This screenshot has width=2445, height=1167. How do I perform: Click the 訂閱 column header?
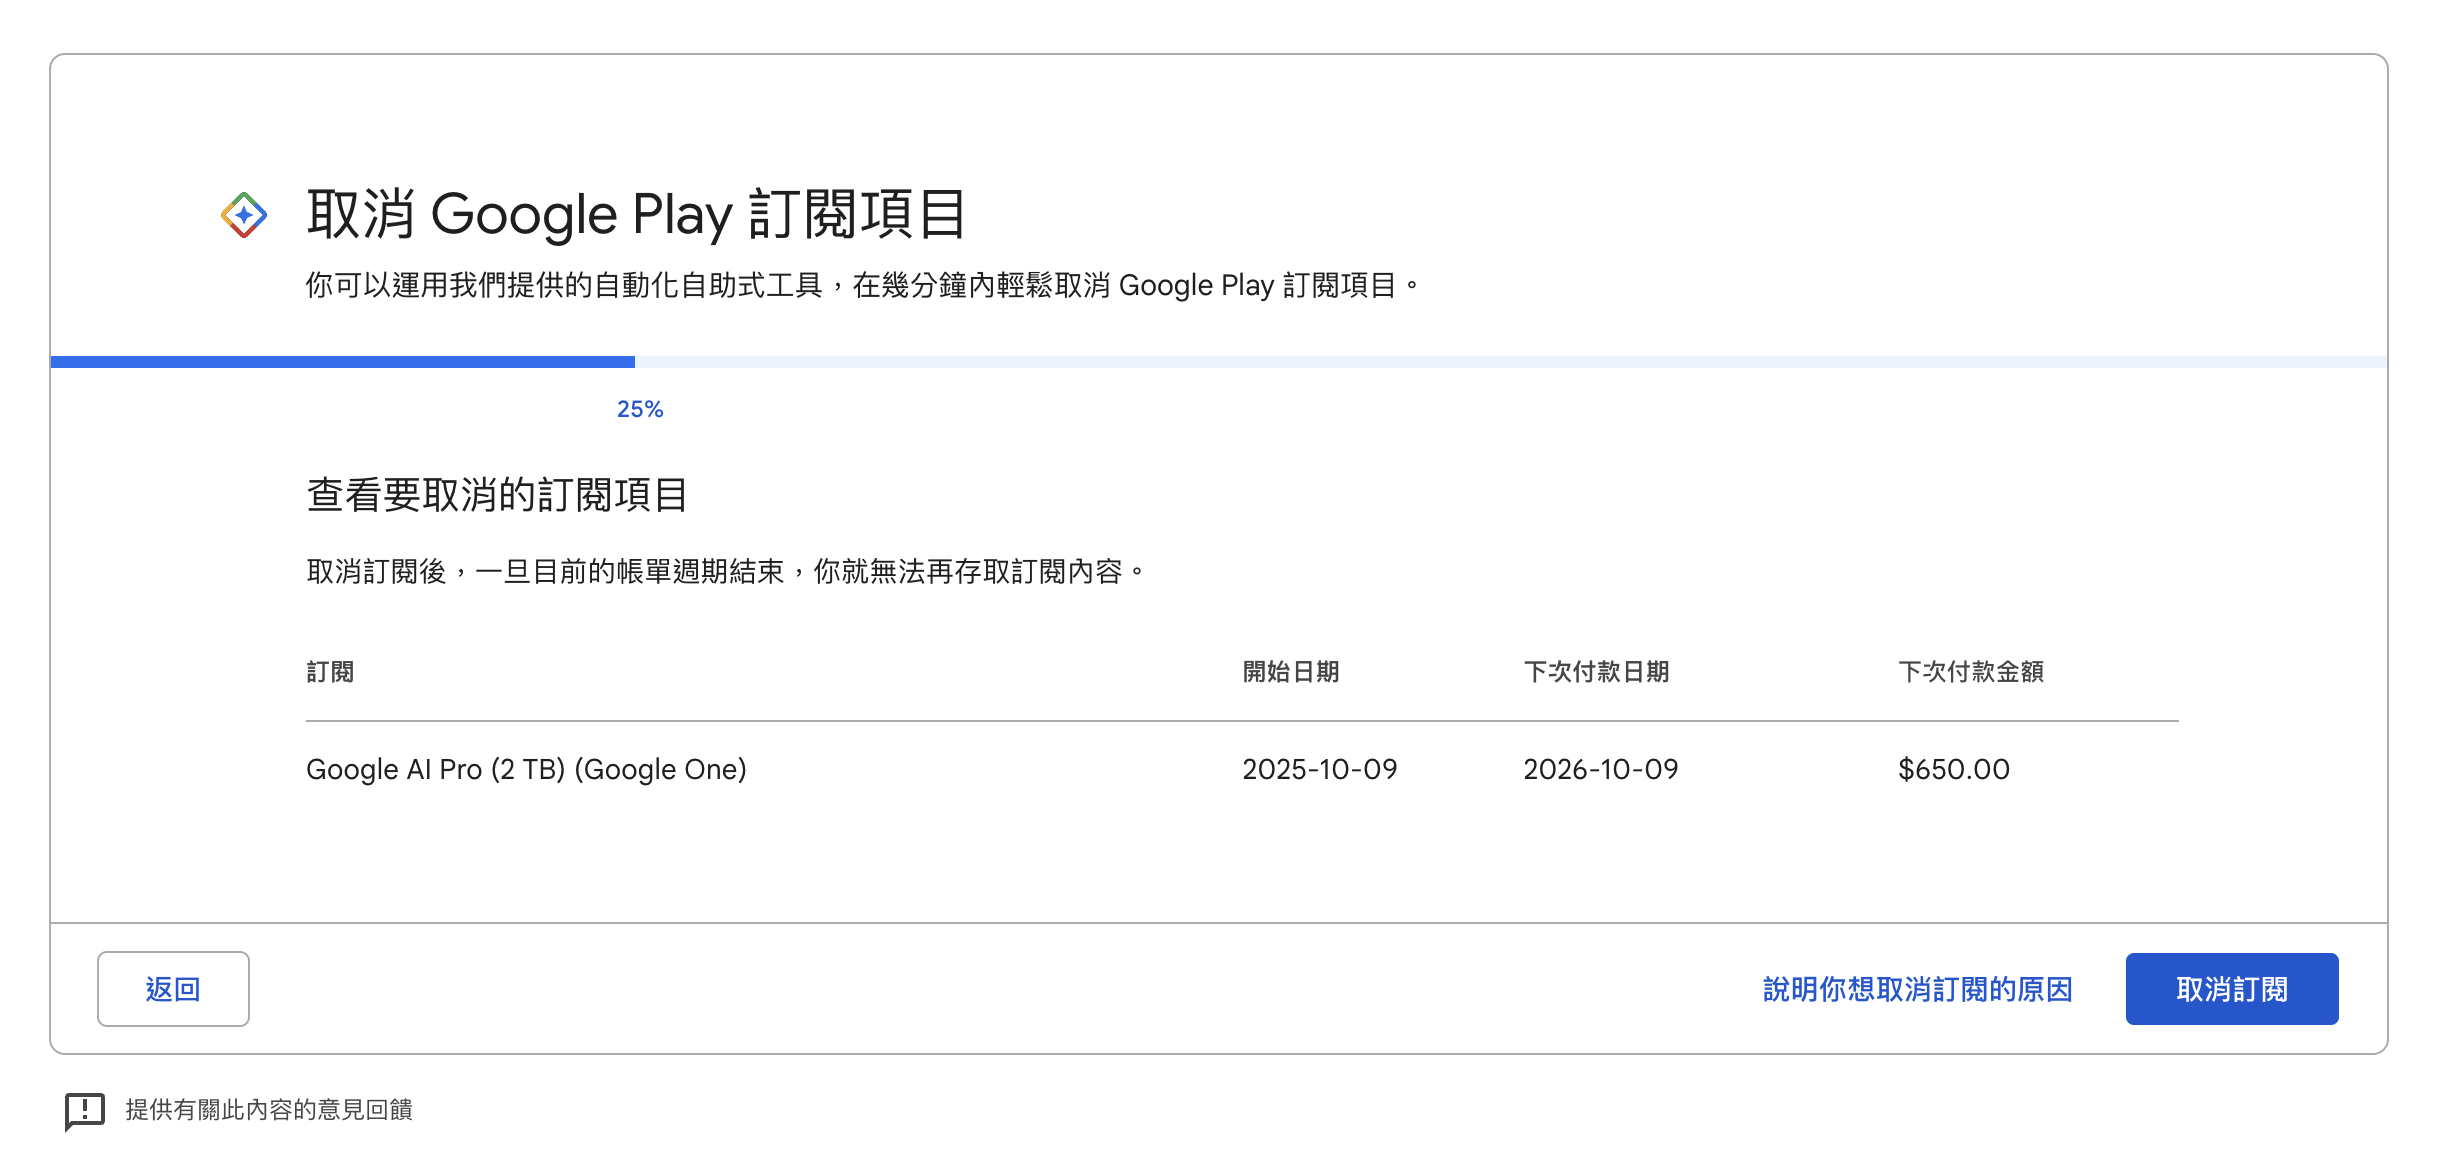click(330, 672)
